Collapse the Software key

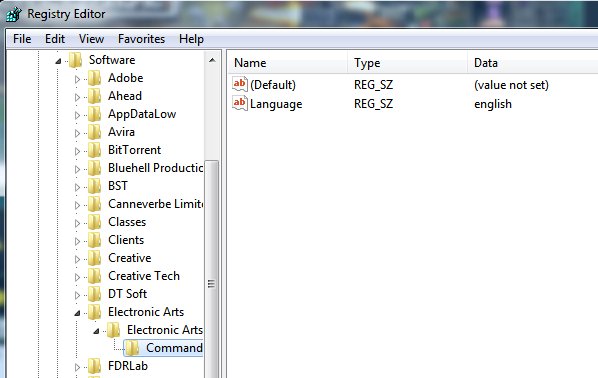[58, 61]
